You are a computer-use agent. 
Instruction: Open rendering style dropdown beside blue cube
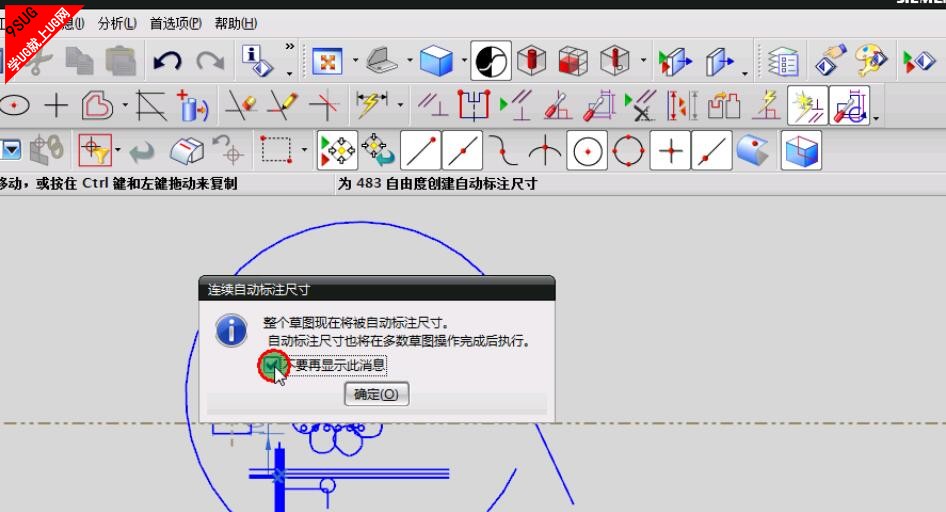pyautogui.click(x=464, y=60)
